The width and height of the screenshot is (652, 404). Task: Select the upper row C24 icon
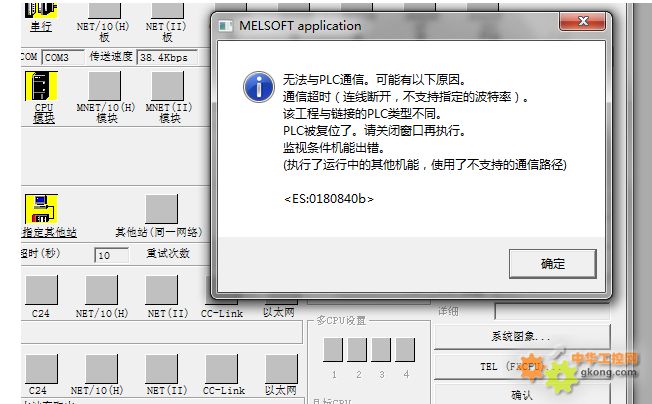coord(42,290)
